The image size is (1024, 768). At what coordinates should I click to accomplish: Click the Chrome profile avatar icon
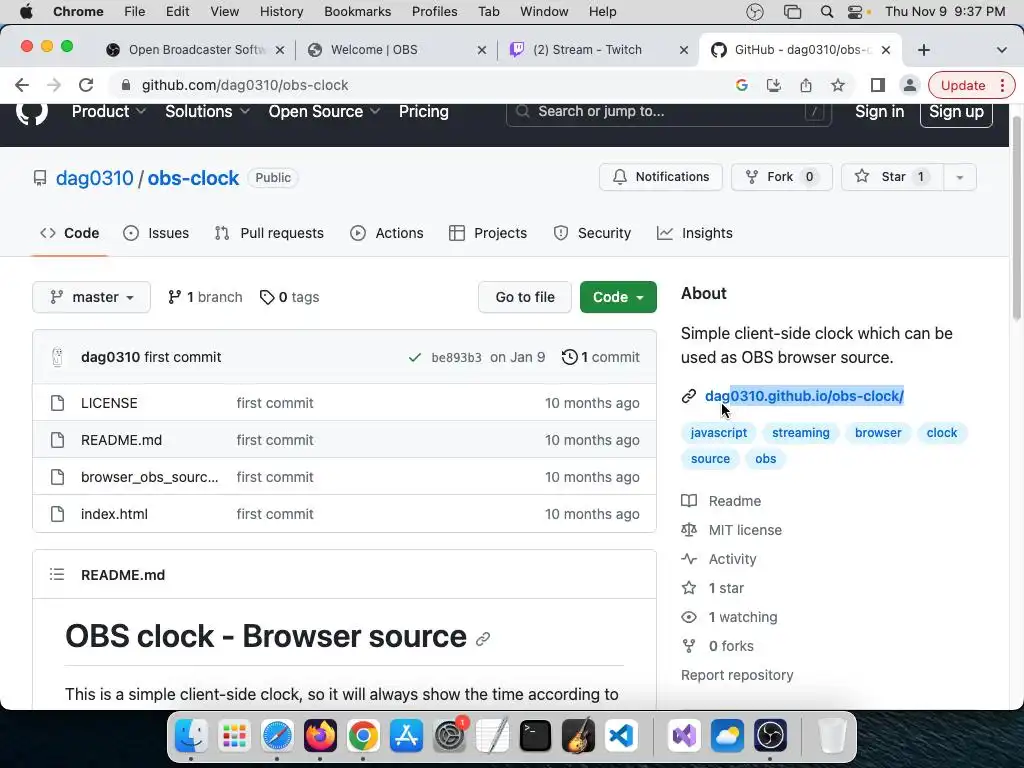tap(910, 85)
